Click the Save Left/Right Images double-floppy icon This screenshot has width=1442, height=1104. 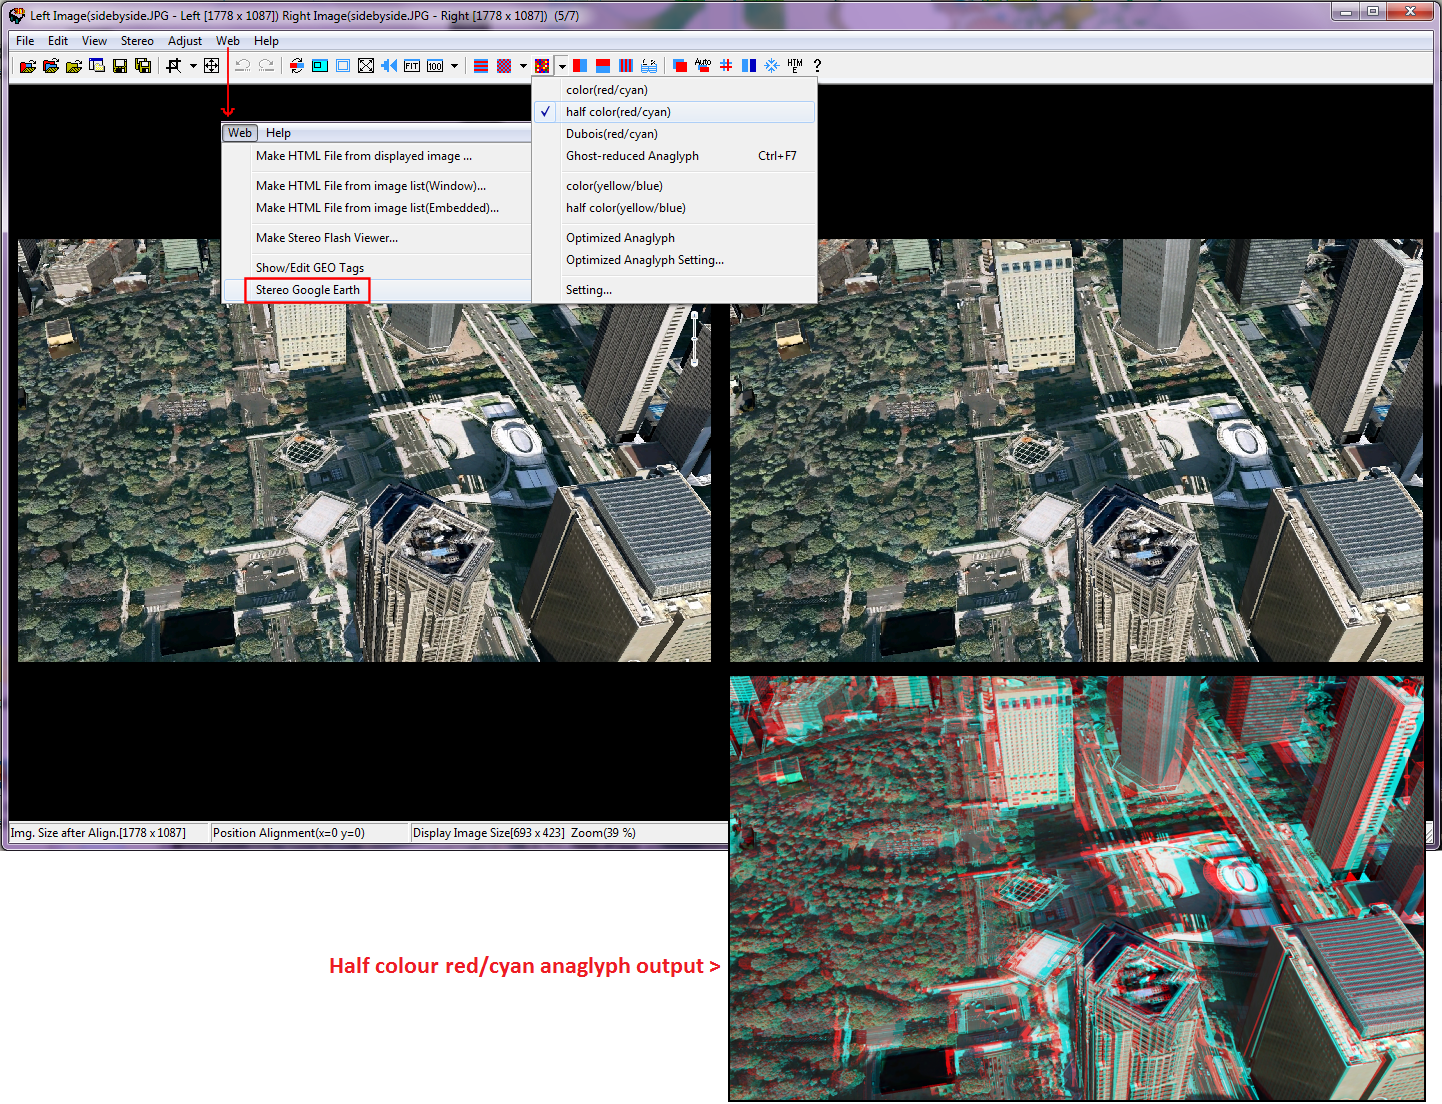click(143, 66)
